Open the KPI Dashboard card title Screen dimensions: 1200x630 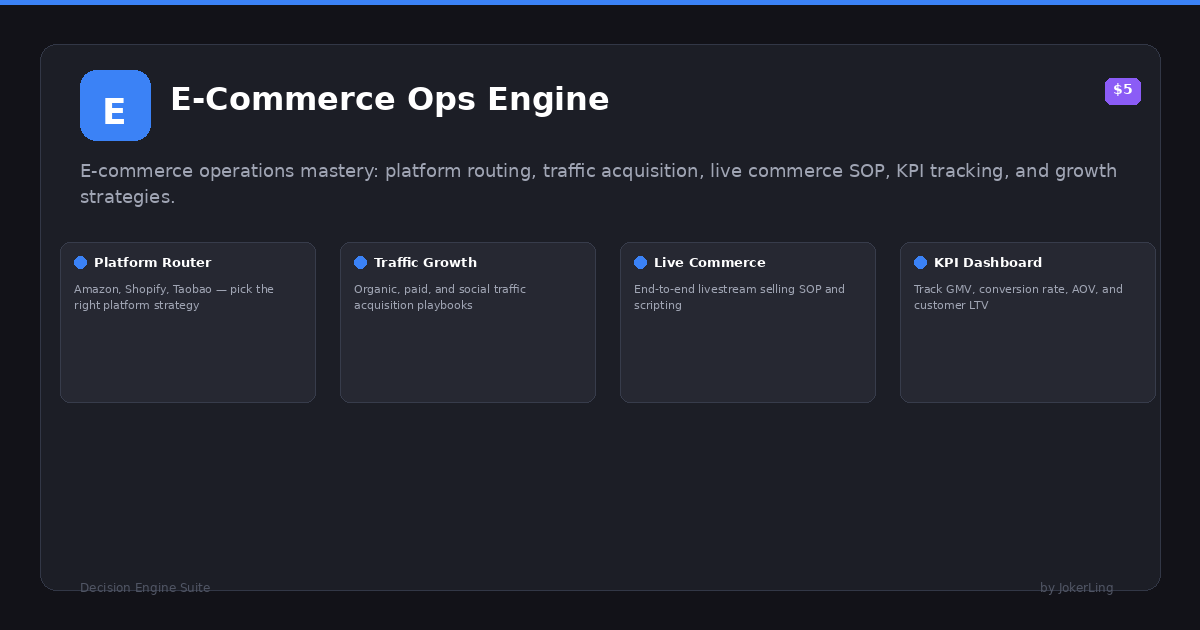click(988, 263)
